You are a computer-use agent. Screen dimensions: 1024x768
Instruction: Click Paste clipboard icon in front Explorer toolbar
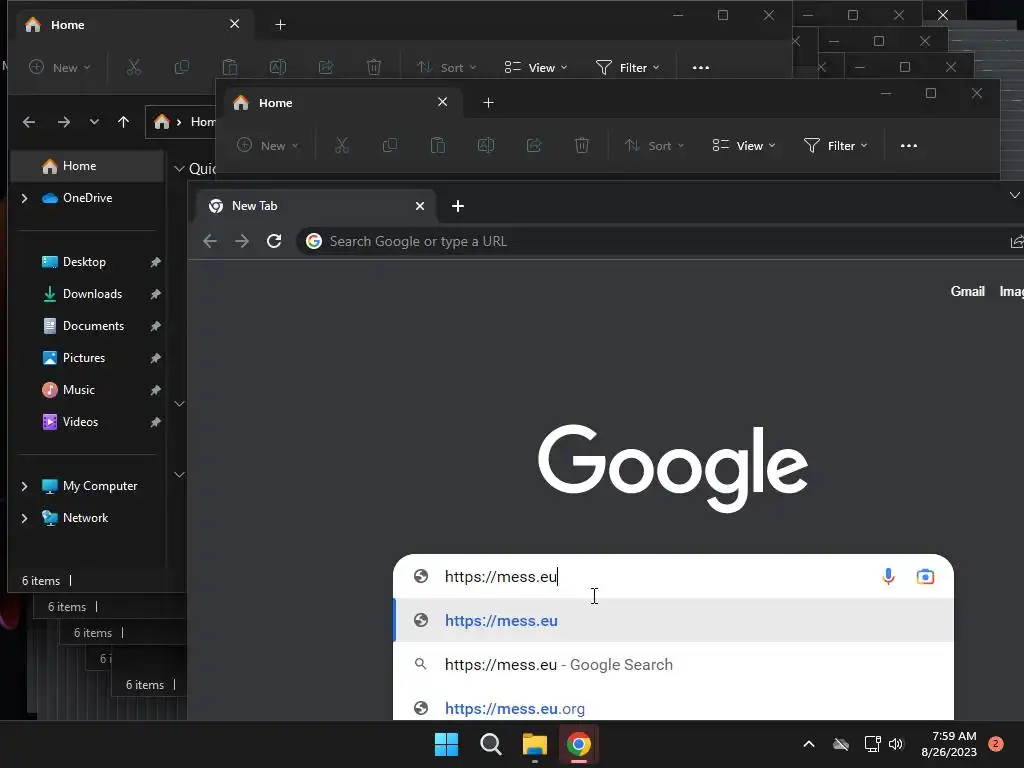click(x=438, y=145)
